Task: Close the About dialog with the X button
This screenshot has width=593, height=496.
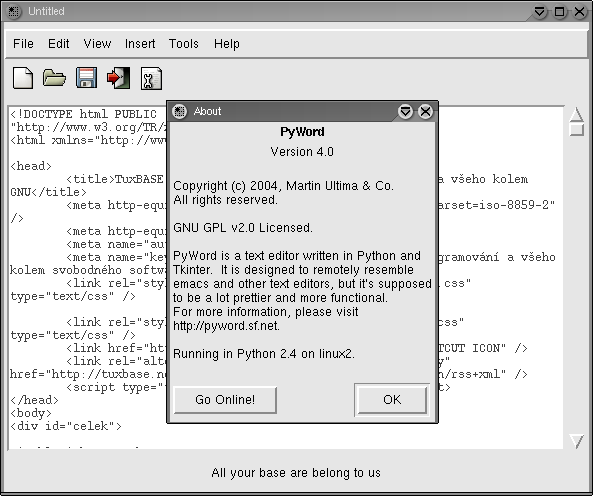Action: point(425,112)
